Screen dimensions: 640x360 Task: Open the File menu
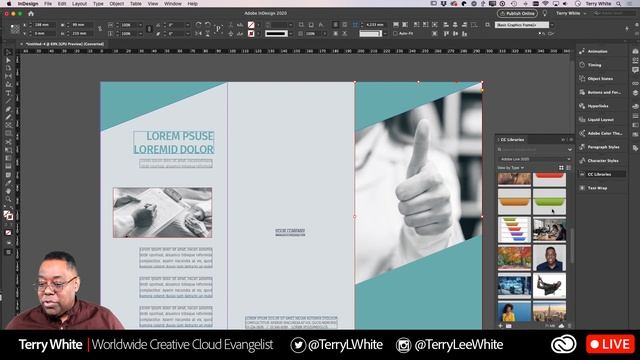click(x=48, y=4)
